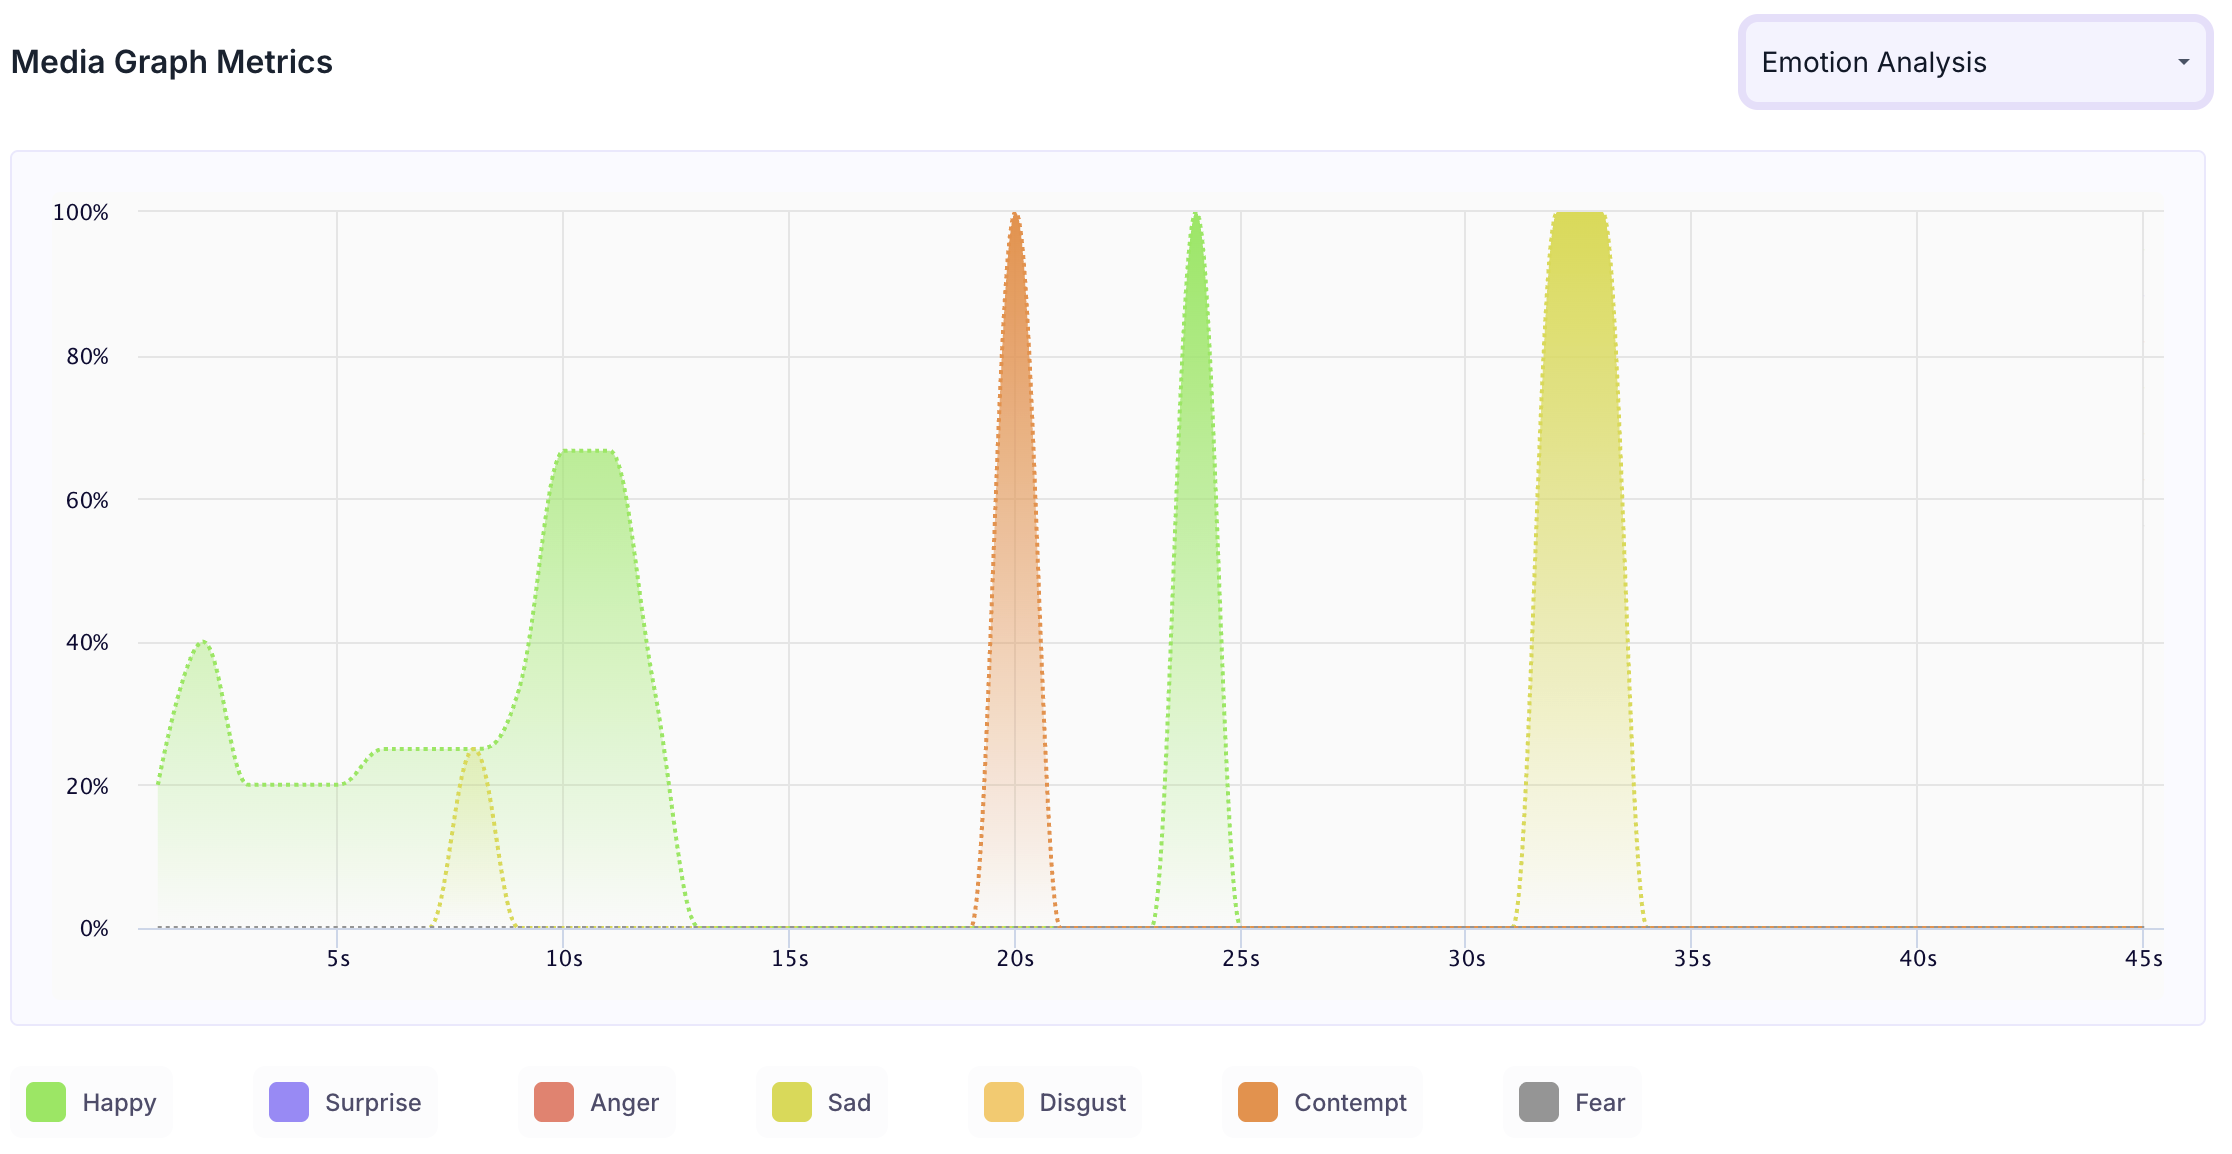Click the purple Surprise color swatch
2232x1154 pixels.
coord(289,1102)
